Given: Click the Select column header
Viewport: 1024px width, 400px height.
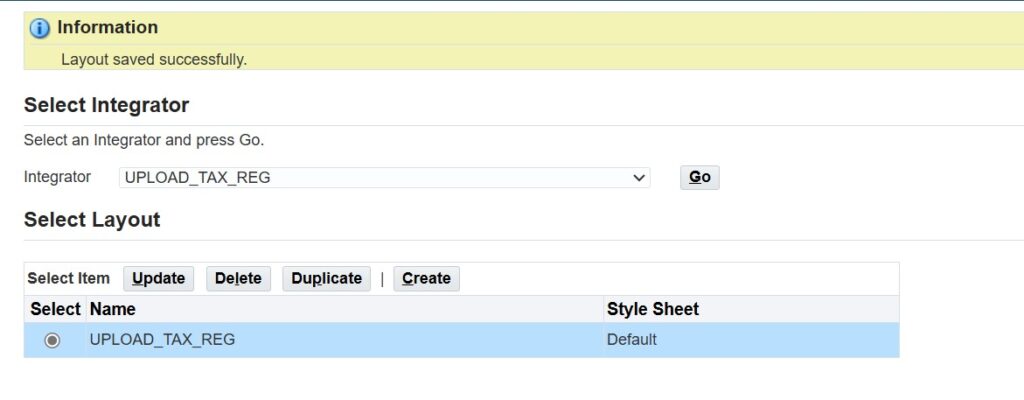Looking at the screenshot, I should pyautogui.click(x=55, y=309).
